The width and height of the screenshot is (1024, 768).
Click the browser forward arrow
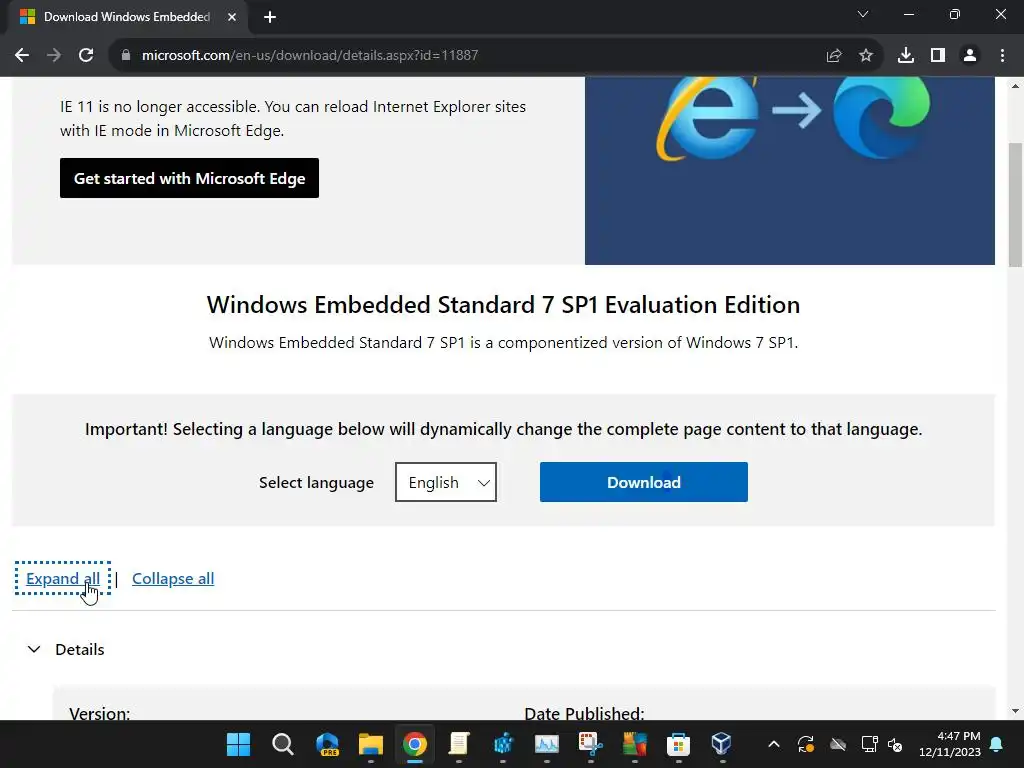tap(54, 56)
